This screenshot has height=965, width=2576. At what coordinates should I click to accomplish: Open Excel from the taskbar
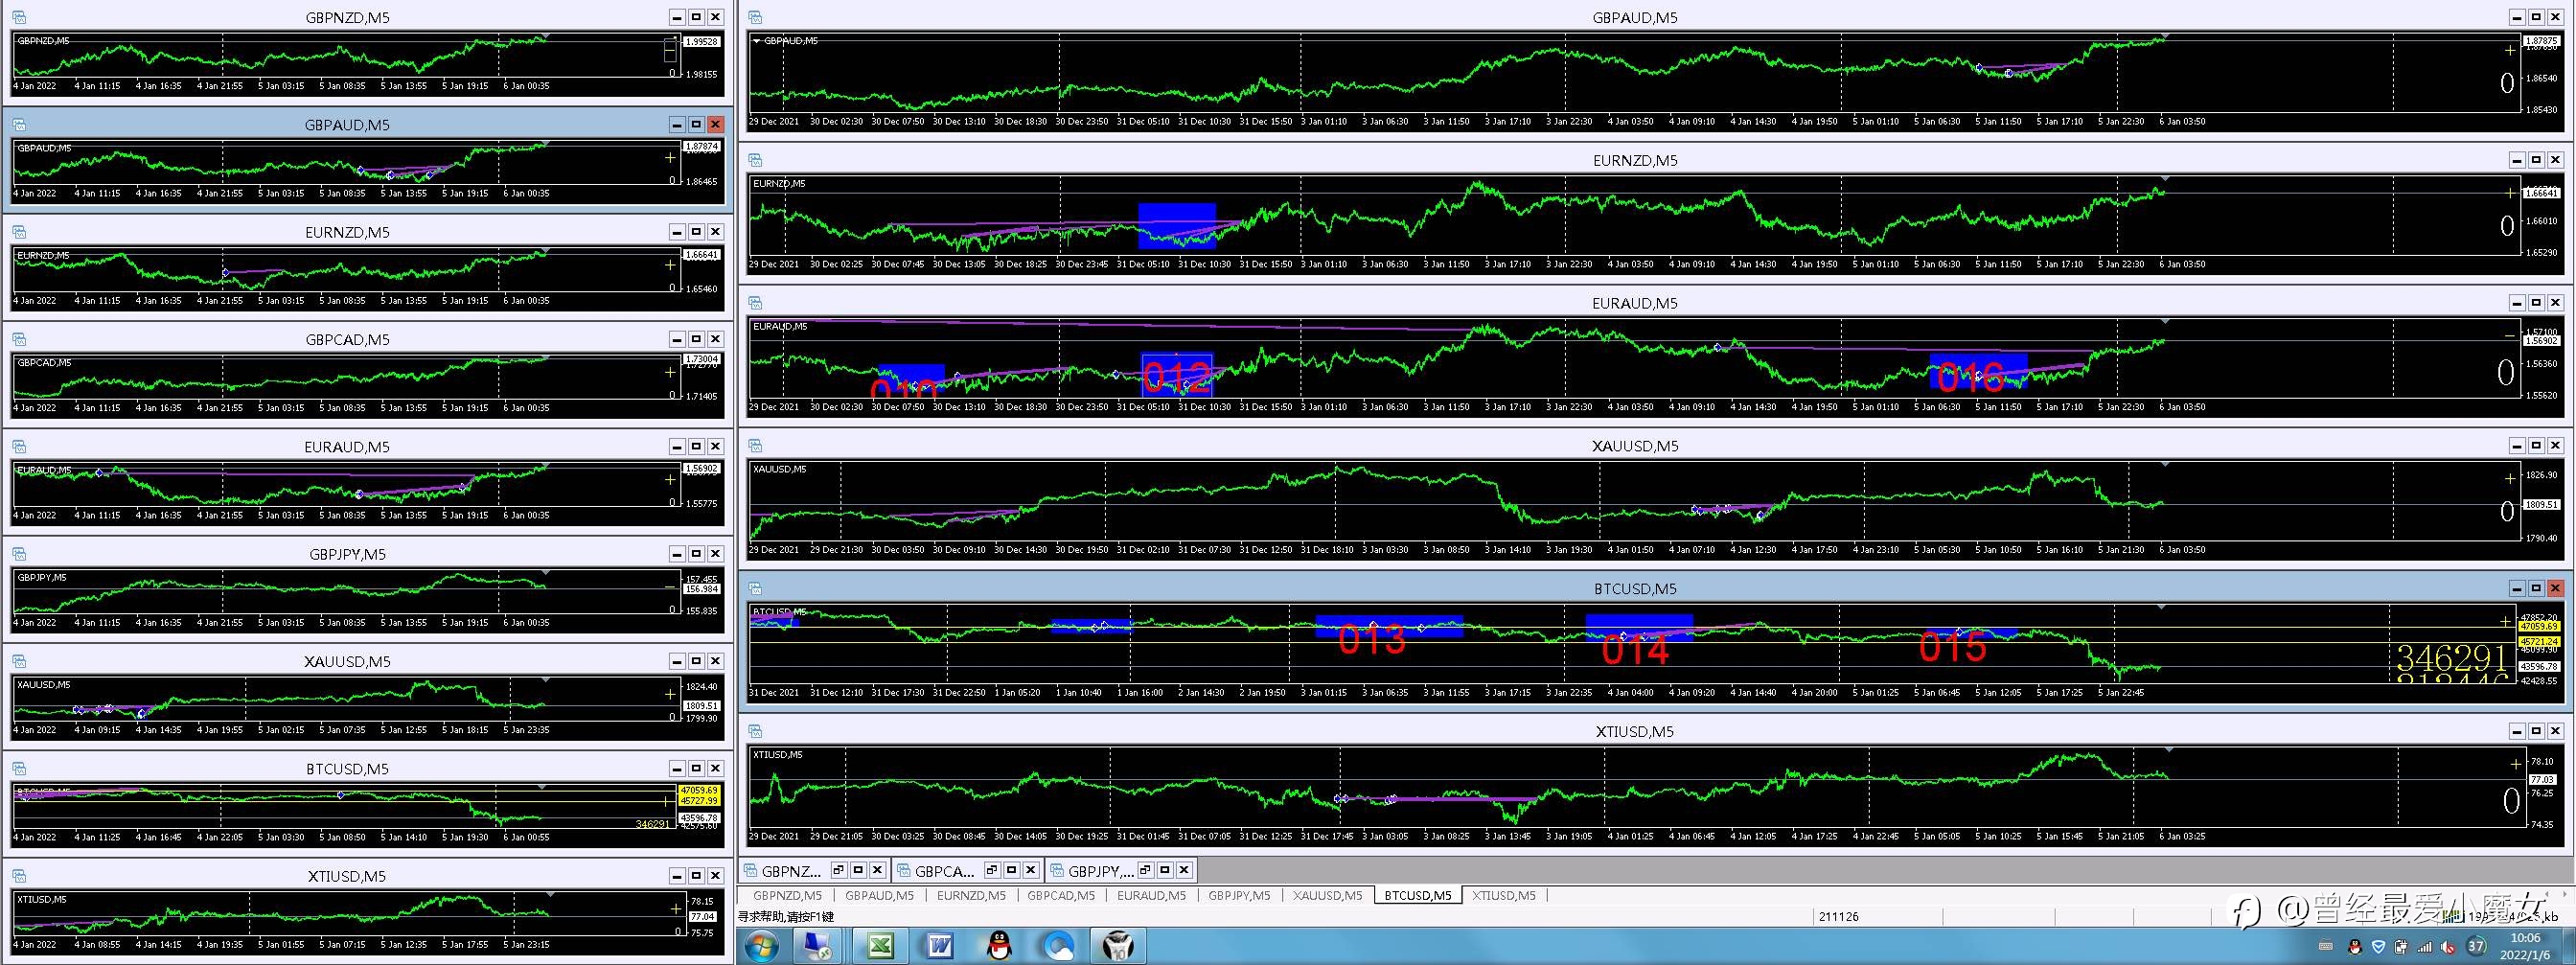point(880,945)
